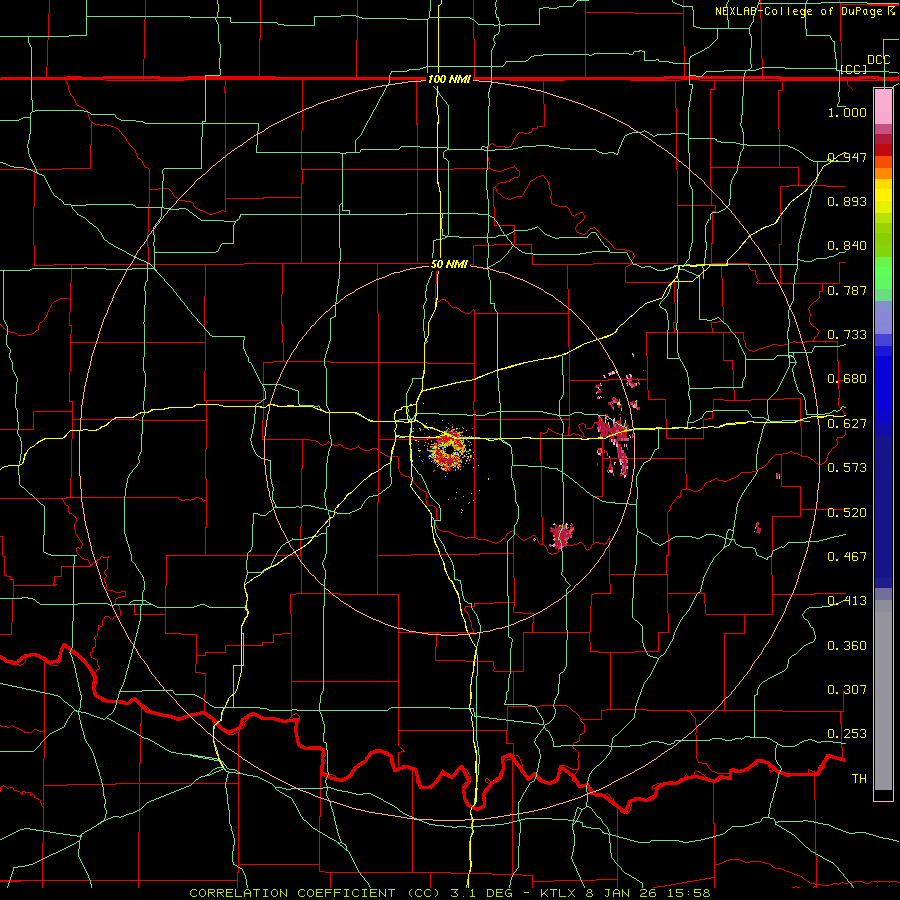Click the 0.467 value on color scale

[x=847, y=556]
